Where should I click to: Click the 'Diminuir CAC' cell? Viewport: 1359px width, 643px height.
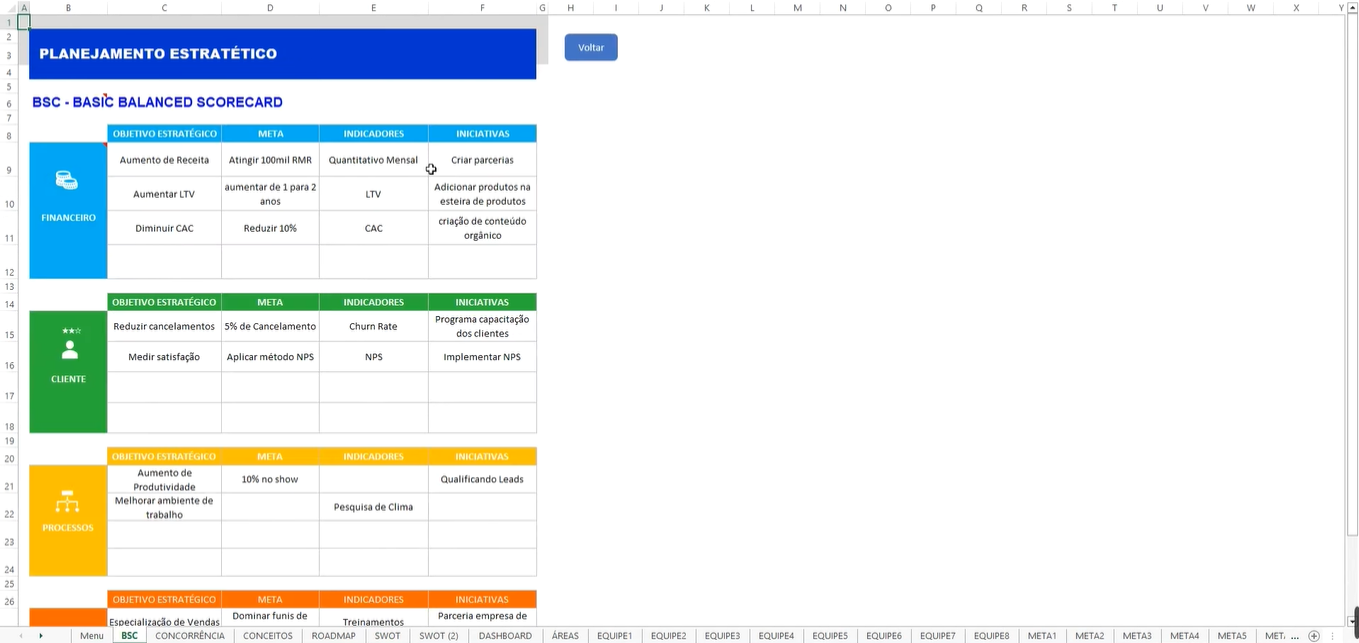point(164,228)
